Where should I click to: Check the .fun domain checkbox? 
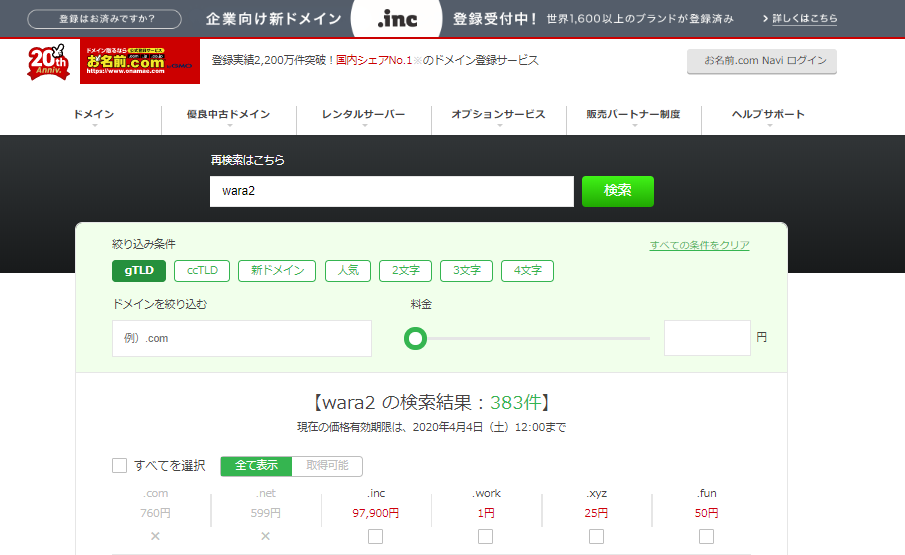click(706, 537)
